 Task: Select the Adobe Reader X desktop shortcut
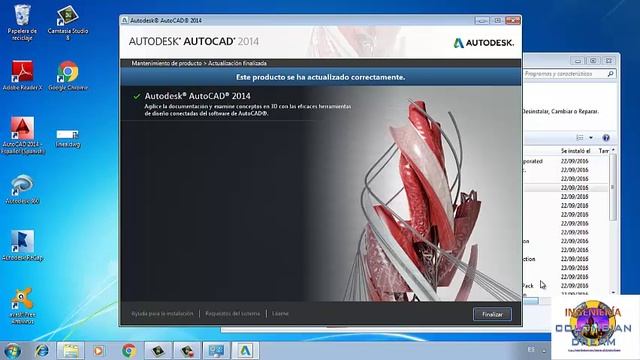[22, 76]
